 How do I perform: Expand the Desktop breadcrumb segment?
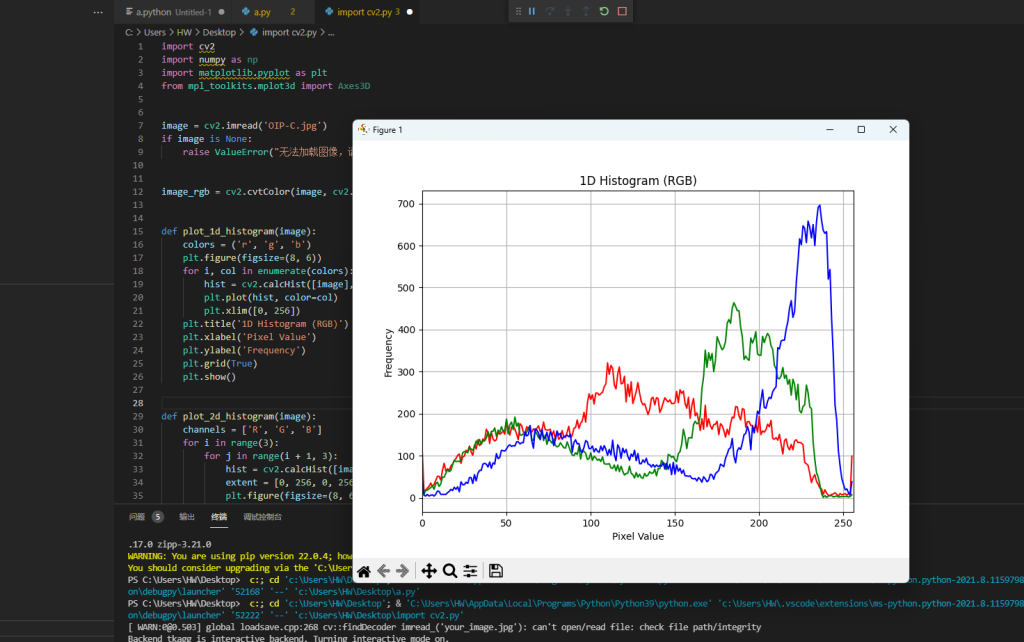(x=219, y=32)
